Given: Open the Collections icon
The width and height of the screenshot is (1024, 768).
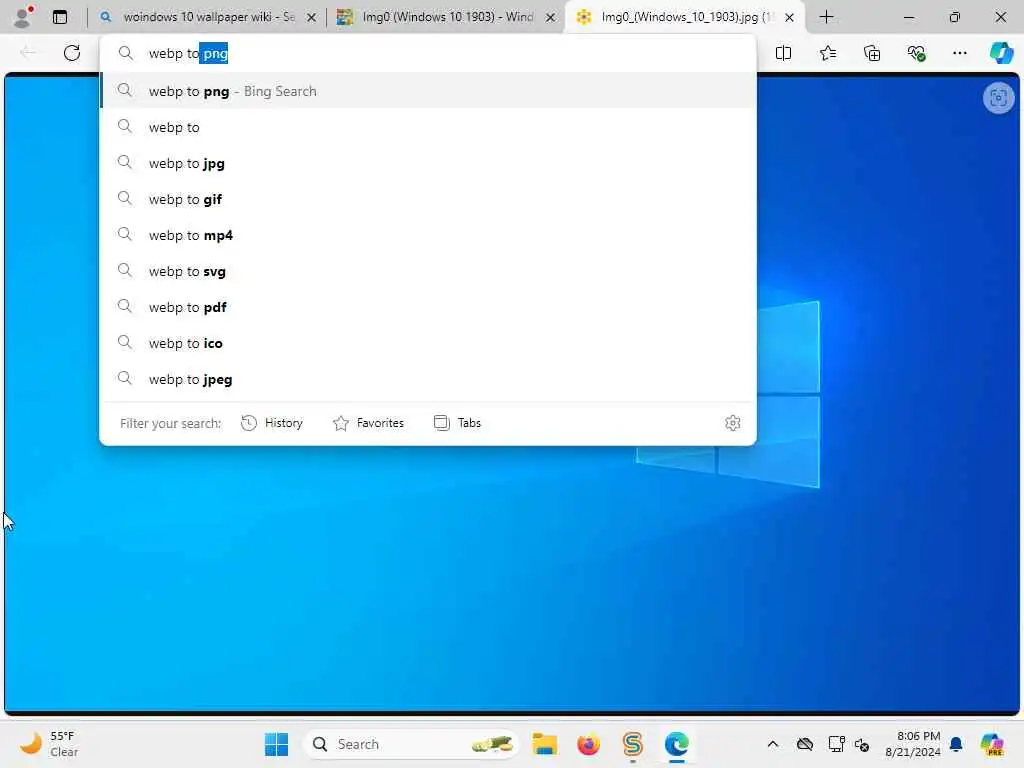Looking at the screenshot, I should click(x=872, y=53).
